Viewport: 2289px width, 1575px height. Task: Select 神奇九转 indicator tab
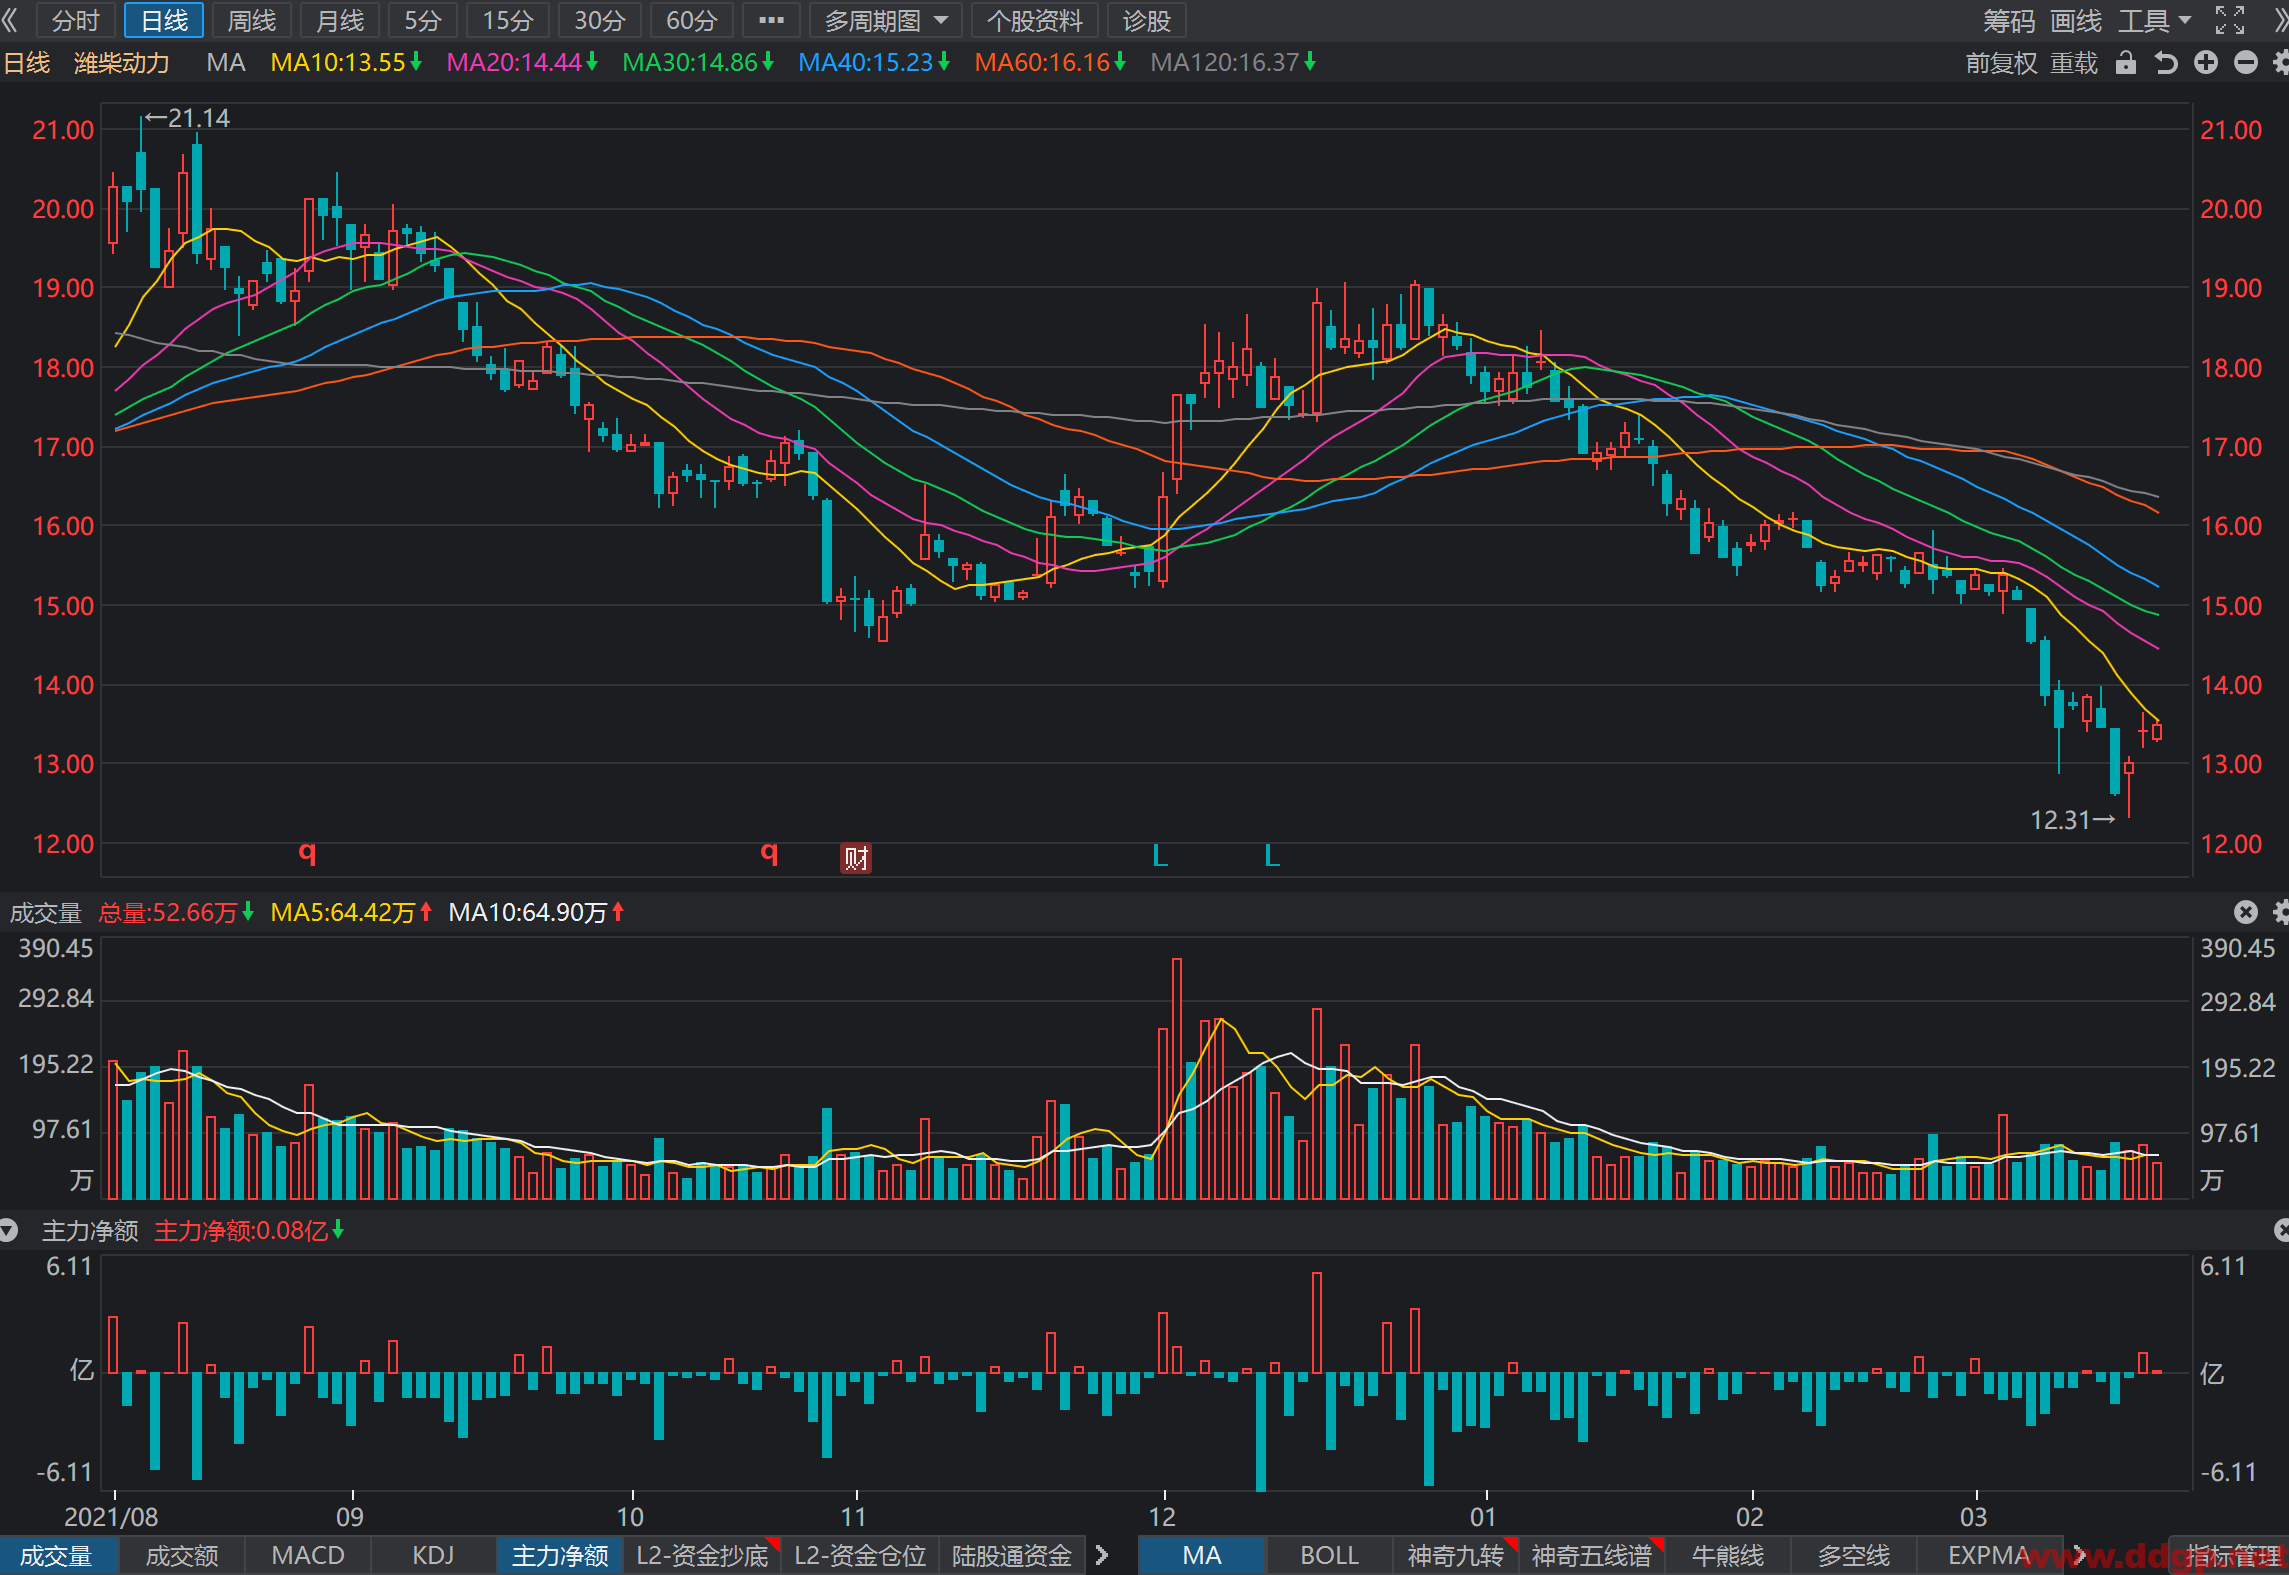click(1456, 1556)
